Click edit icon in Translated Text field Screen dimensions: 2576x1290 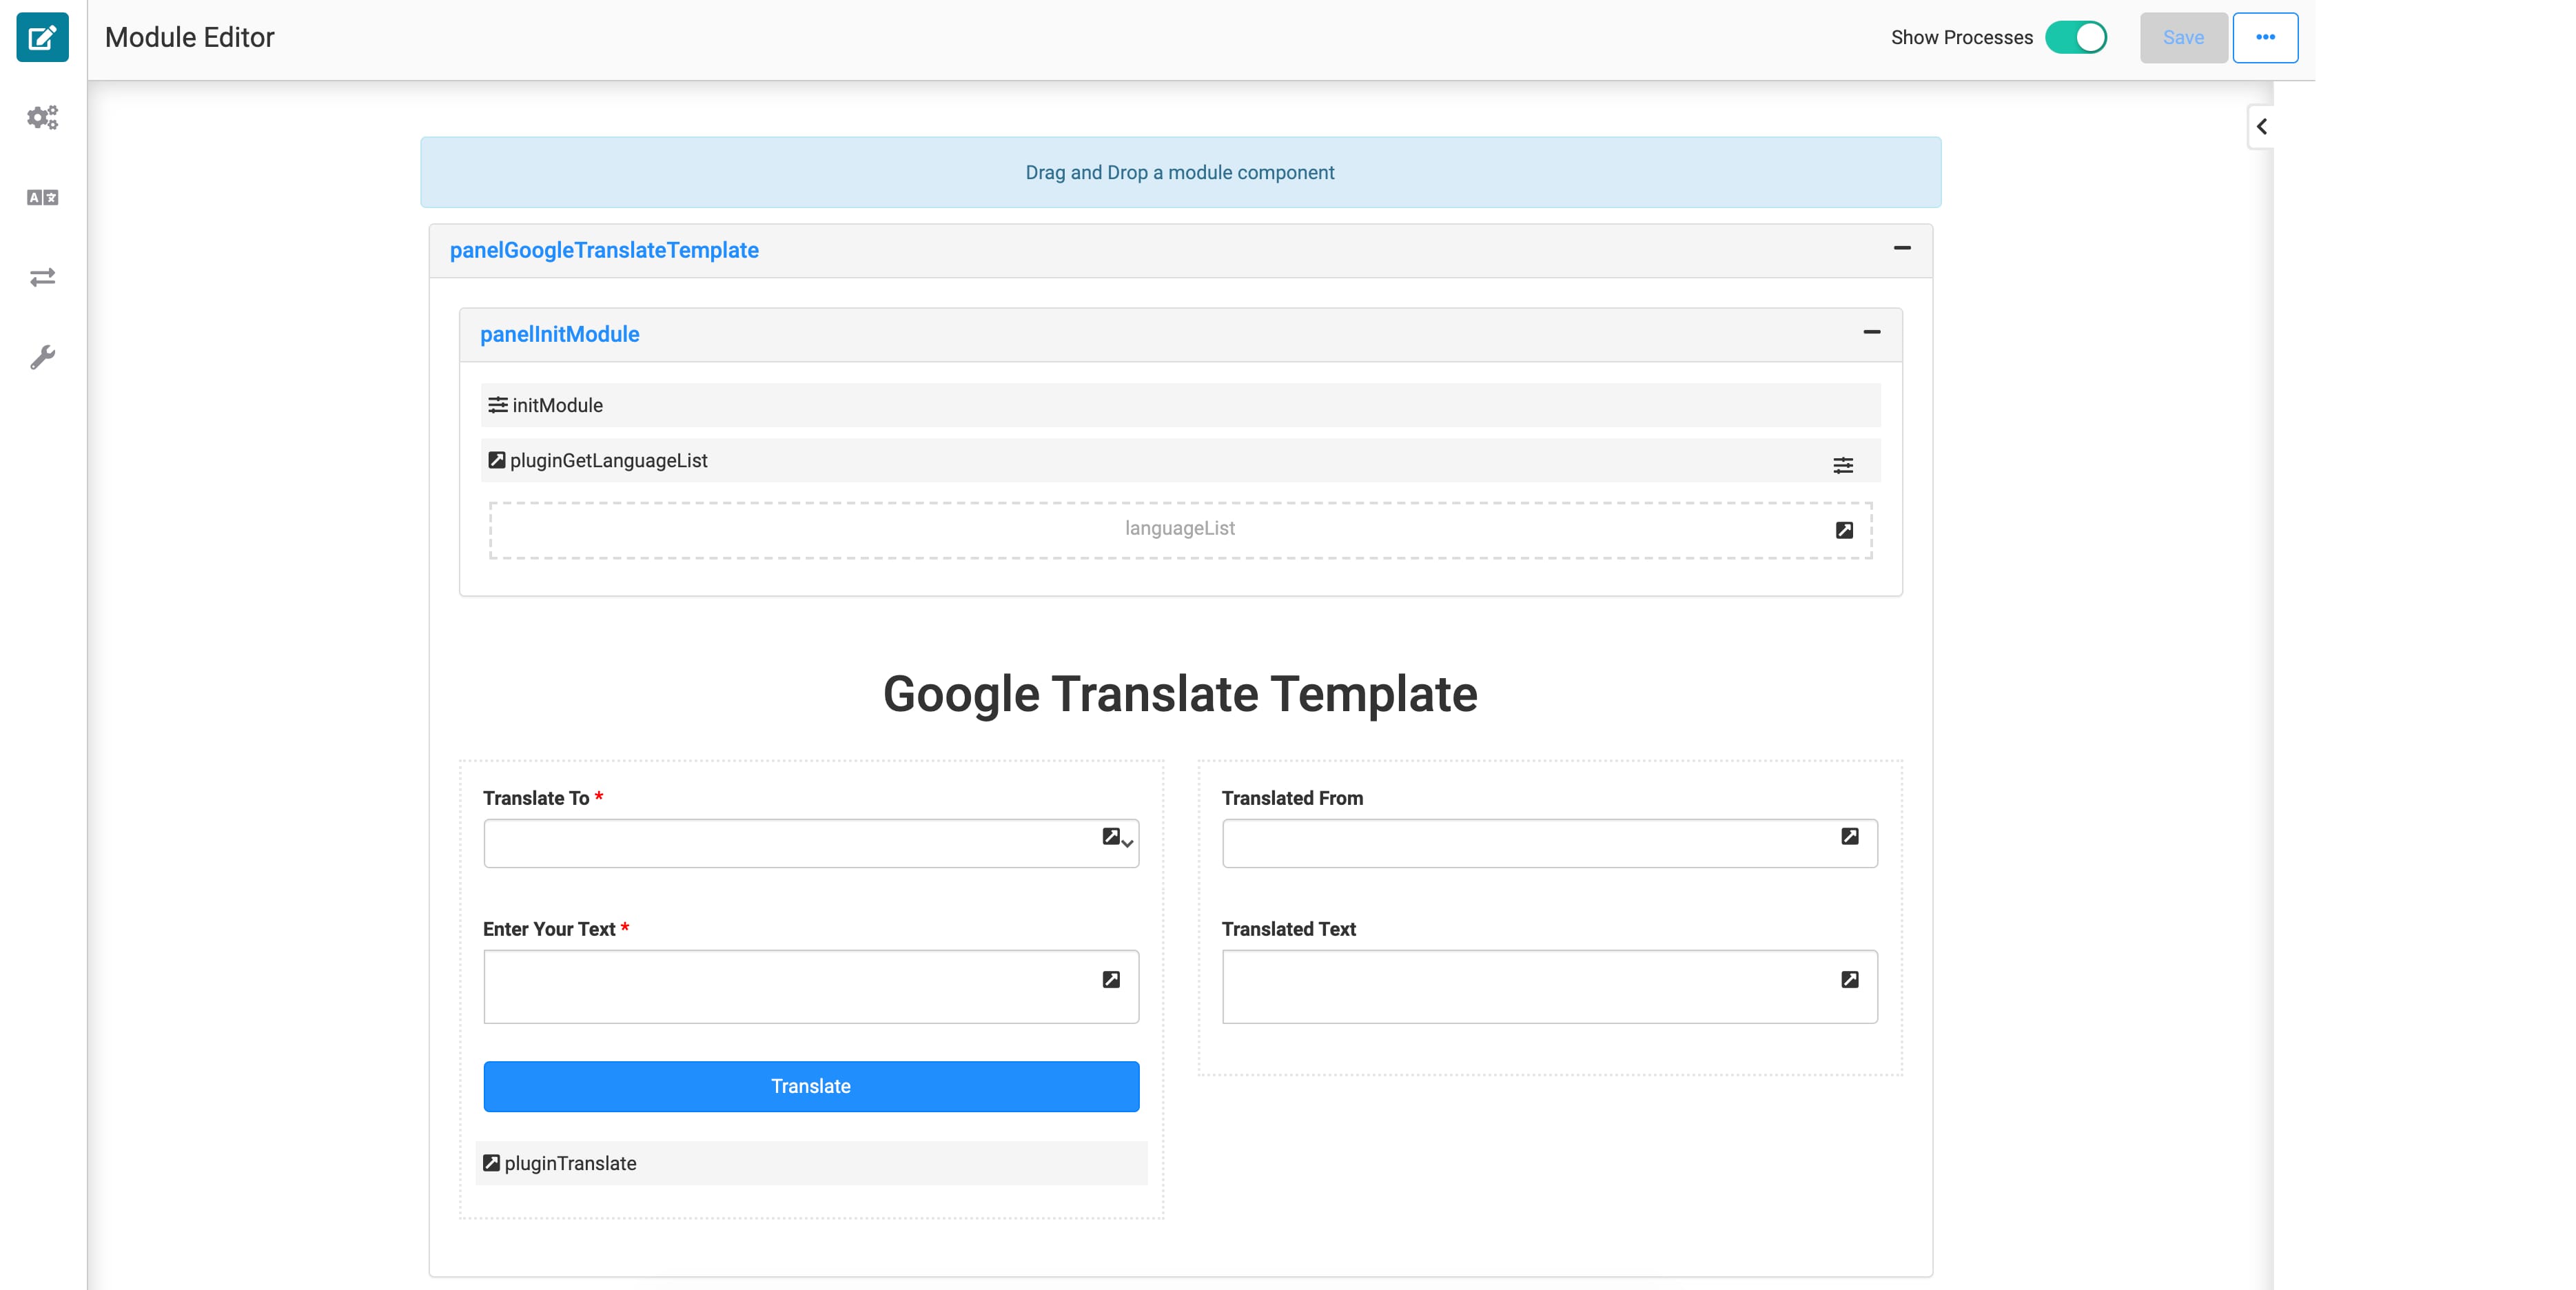[x=1850, y=979]
